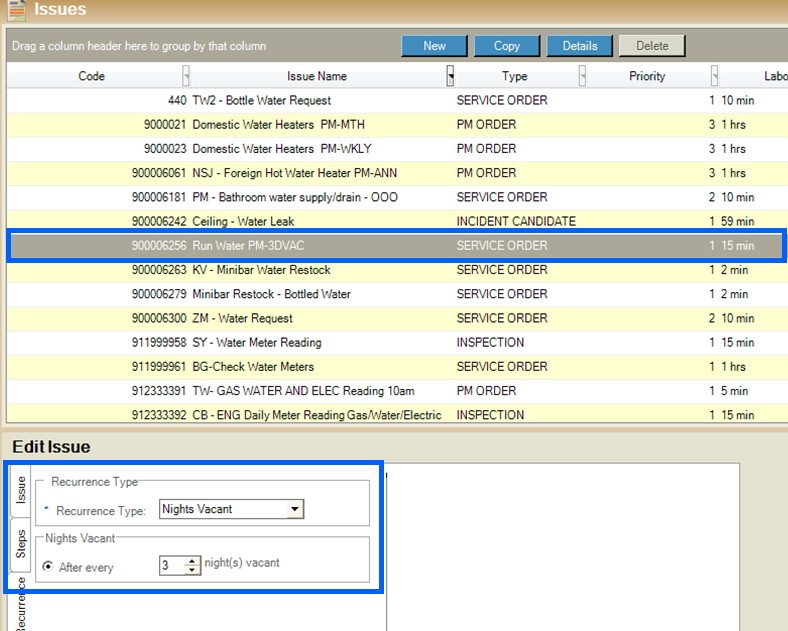Open the Priority column filter button
The width and height of the screenshot is (788, 631).
[715, 76]
